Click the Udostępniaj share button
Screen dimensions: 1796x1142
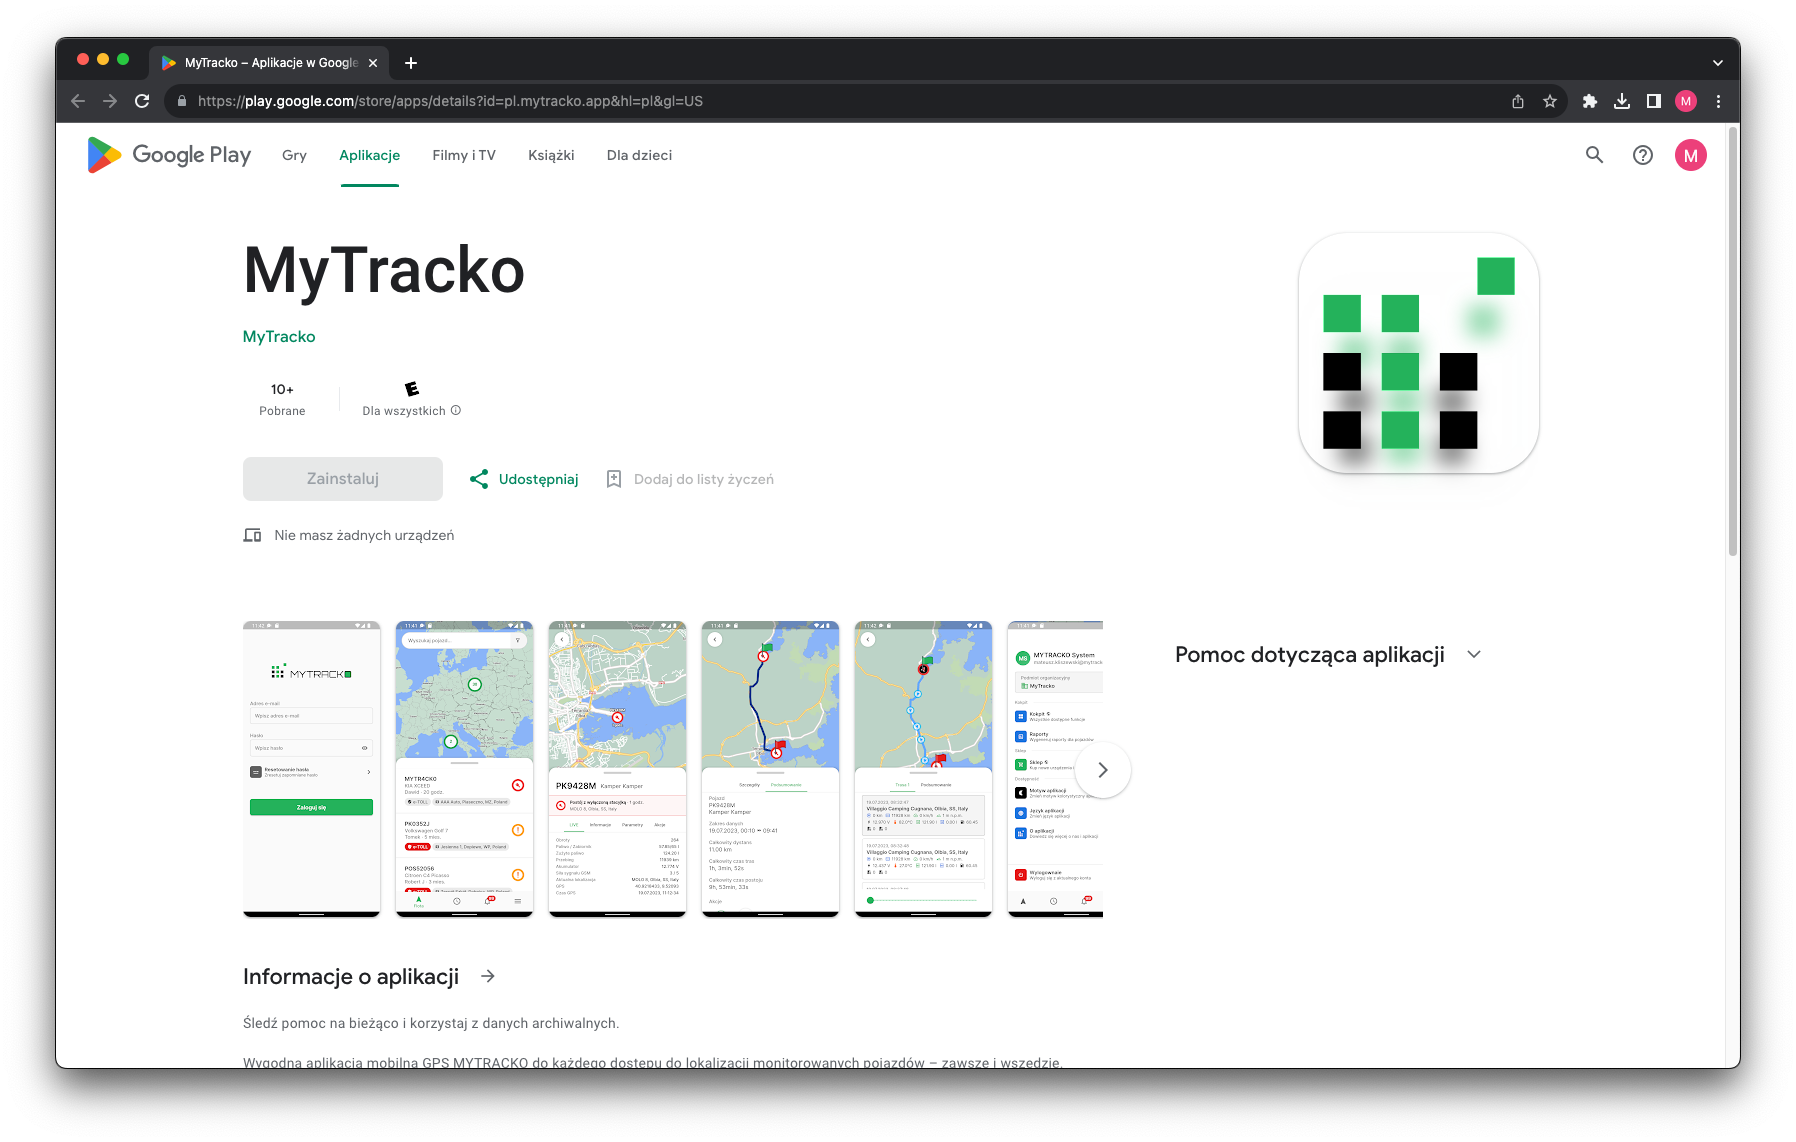click(x=524, y=479)
